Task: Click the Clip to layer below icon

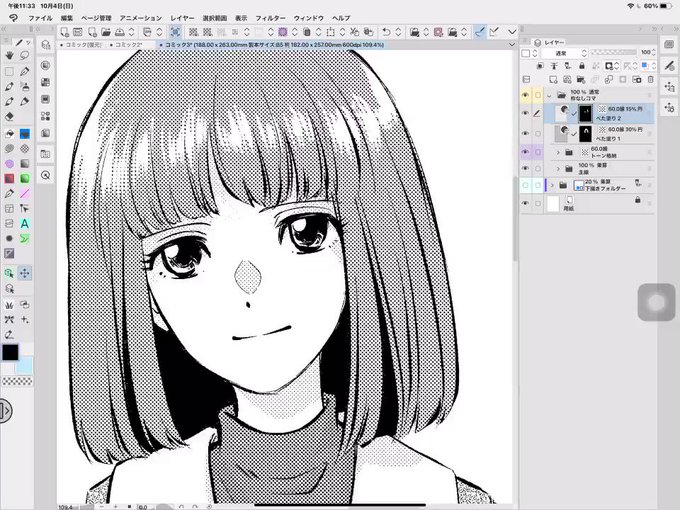Action: [x=540, y=66]
